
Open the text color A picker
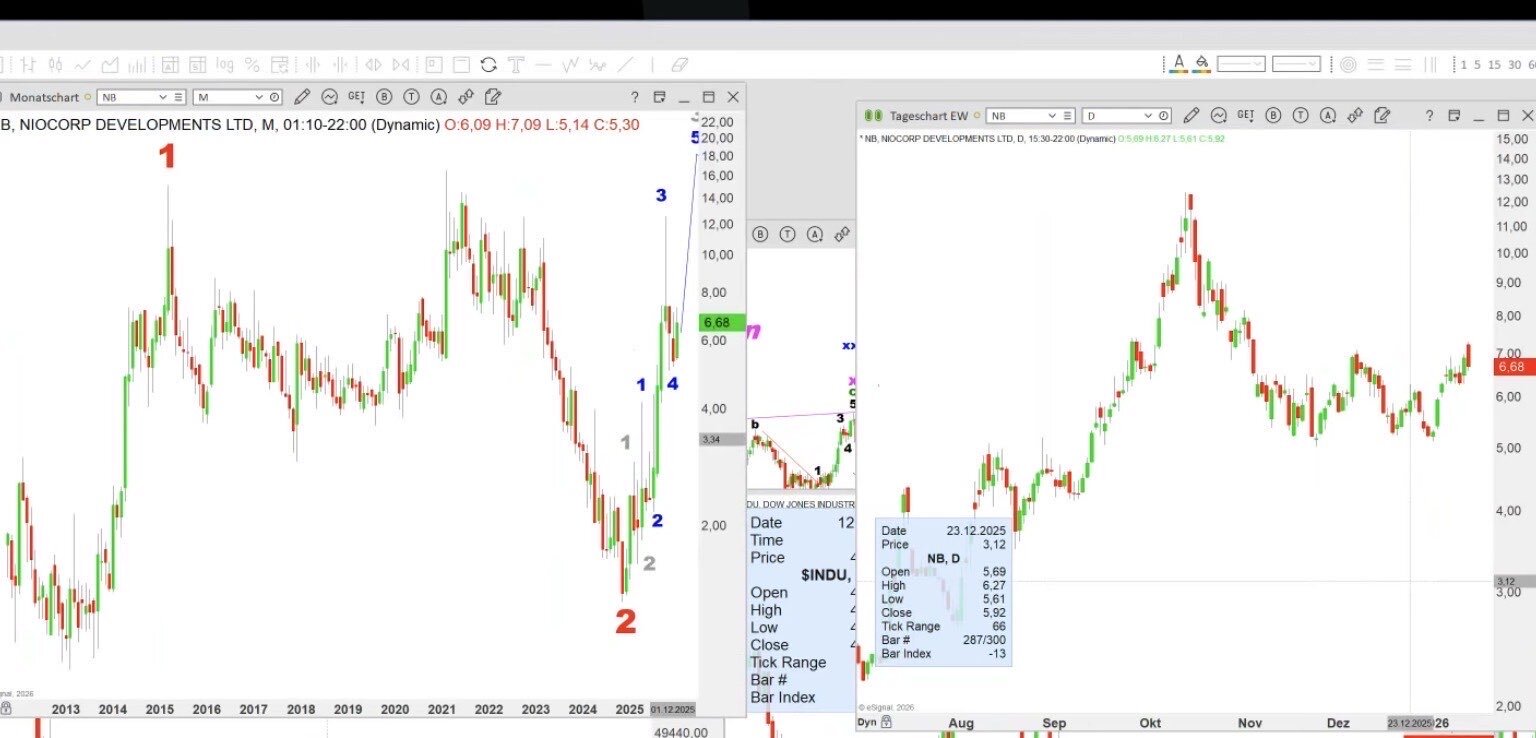(x=1179, y=63)
